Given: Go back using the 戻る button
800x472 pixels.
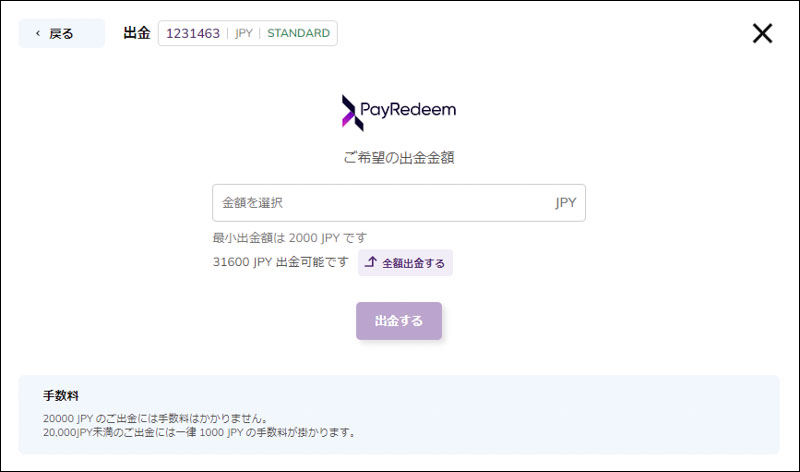Looking at the screenshot, I should coord(61,33).
